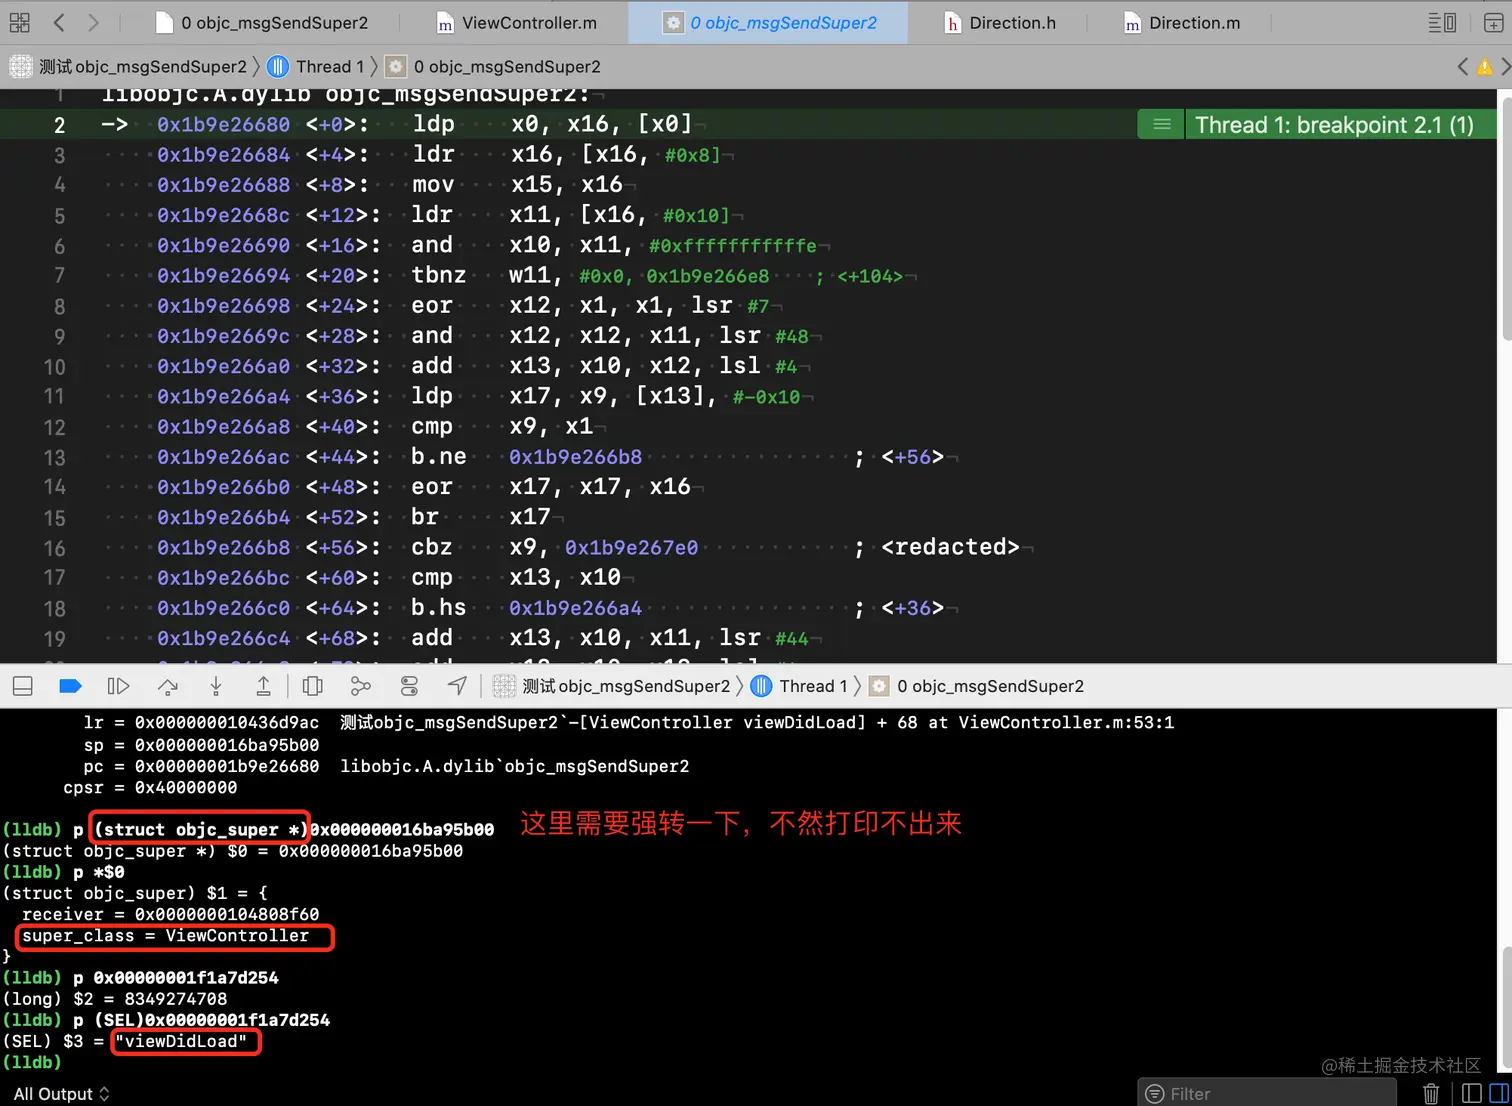Screen dimensions: 1512x1106
Task: Step into the current instruction
Action: (216, 686)
